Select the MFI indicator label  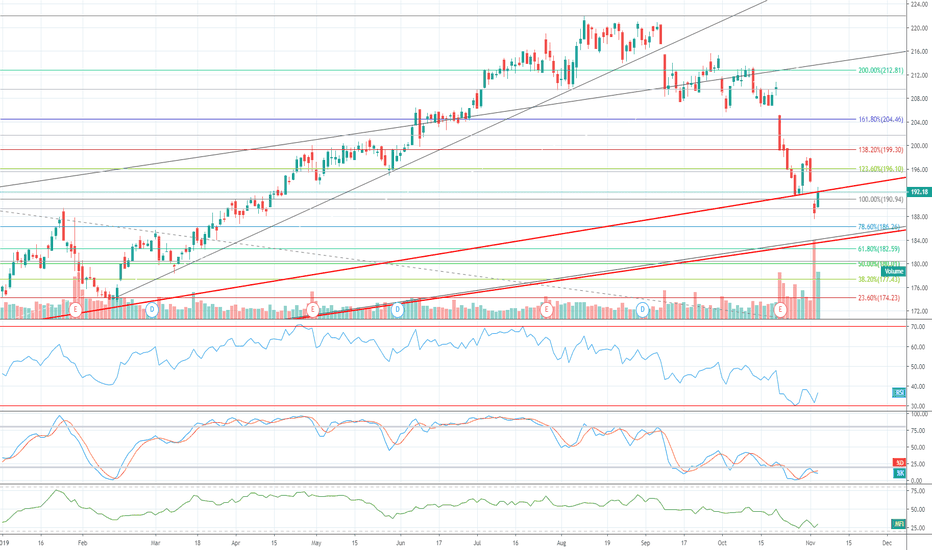tap(899, 524)
